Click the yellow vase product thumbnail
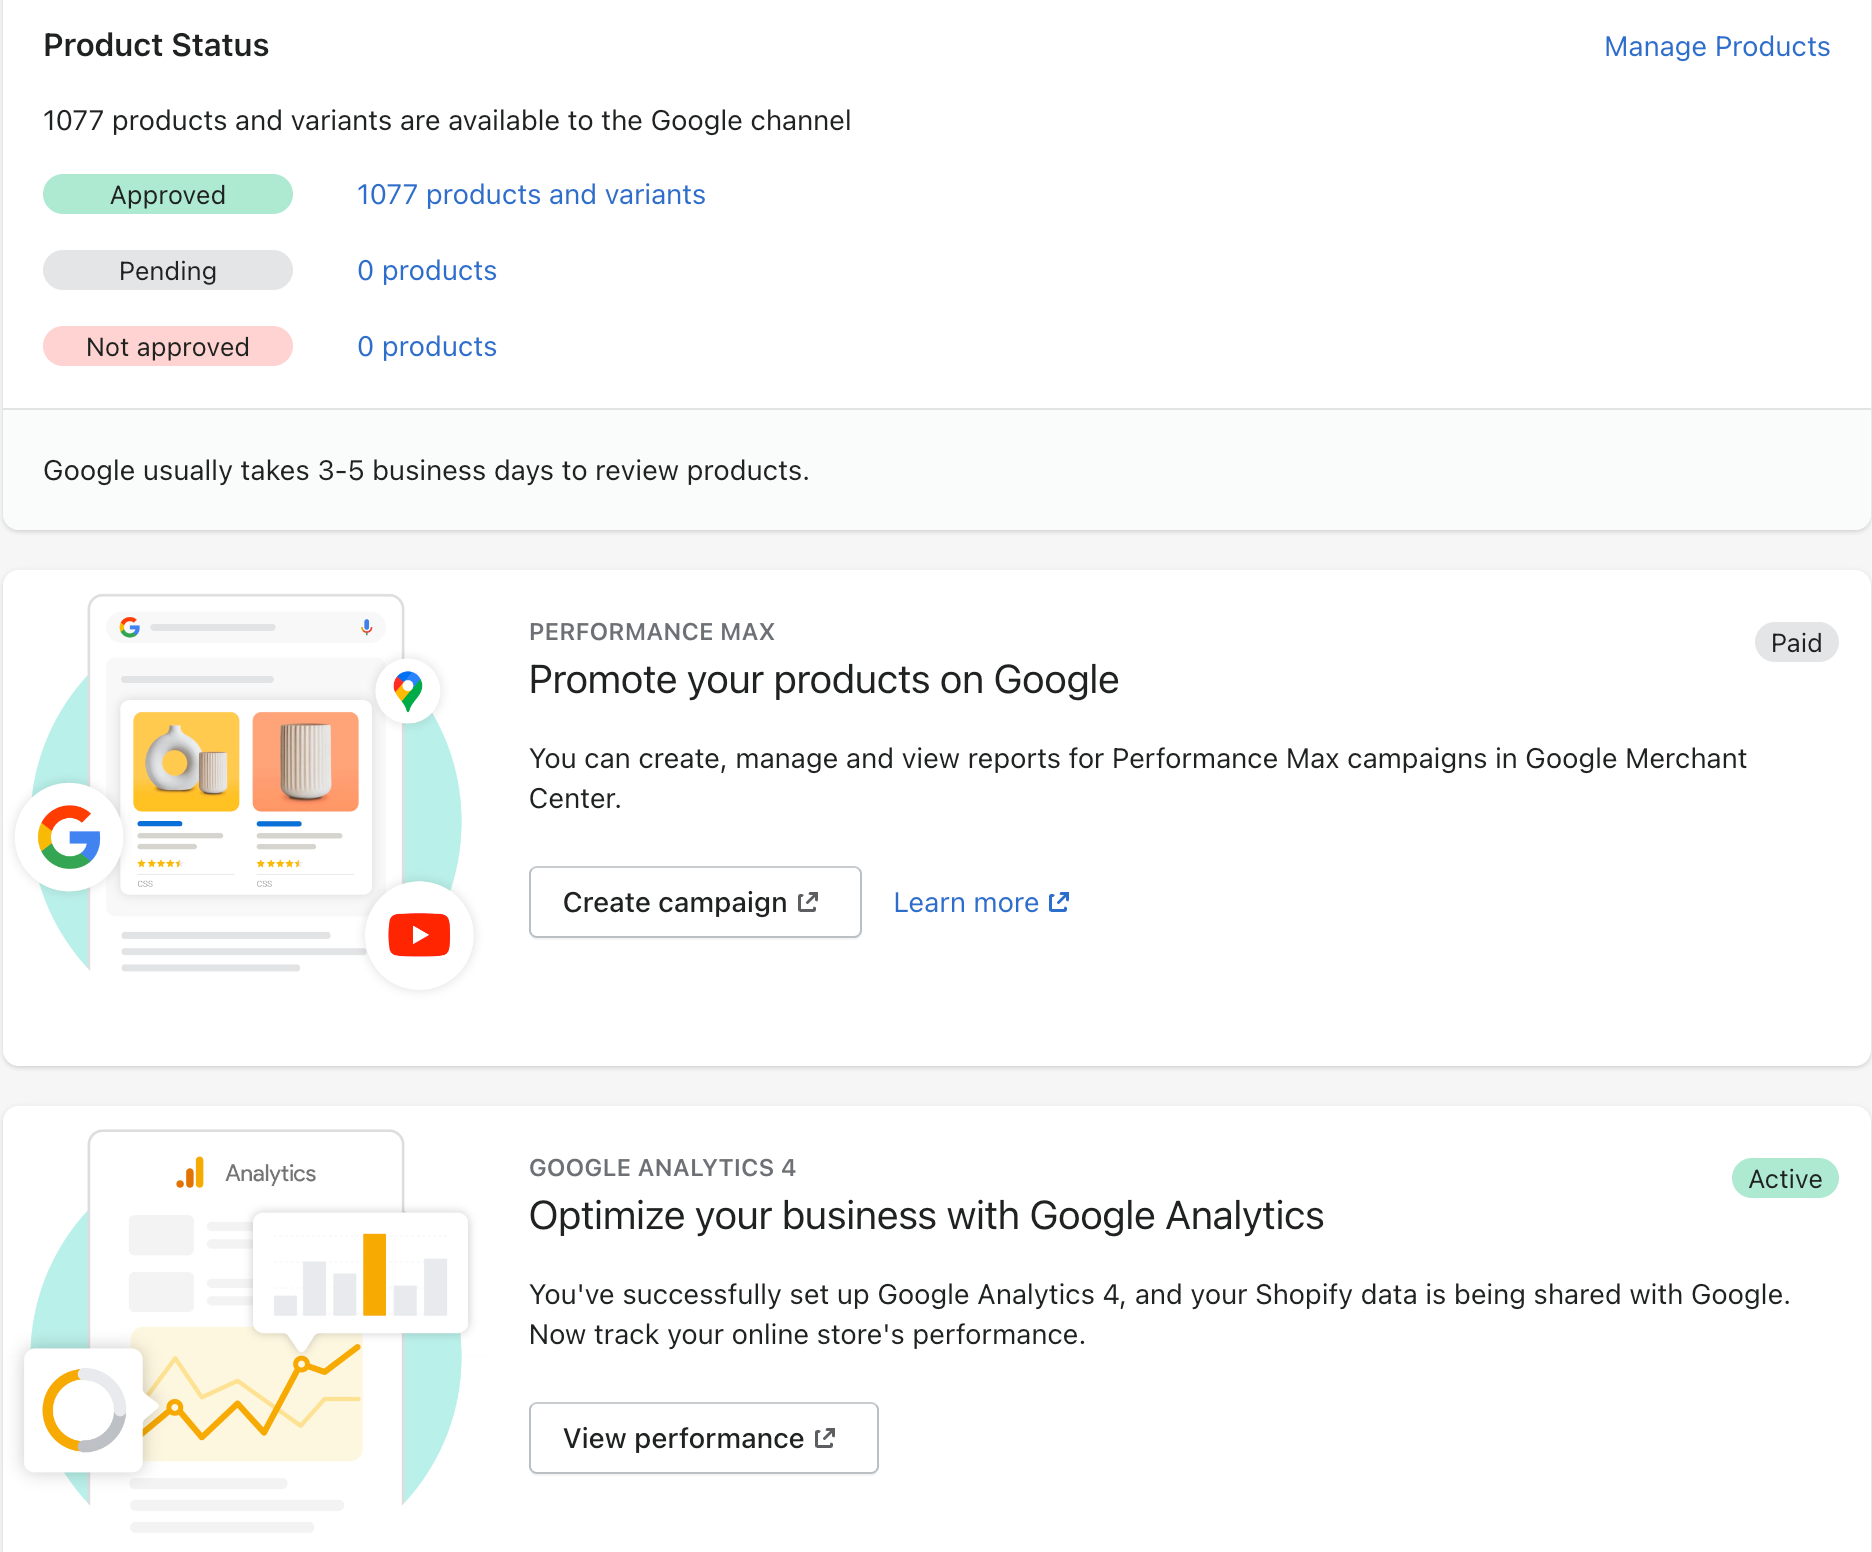This screenshot has width=1872, height=1552. tap(186, 761)
